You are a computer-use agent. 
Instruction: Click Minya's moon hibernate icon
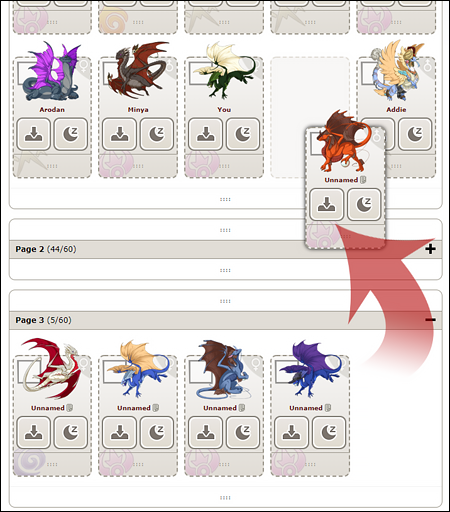point(157,134)
